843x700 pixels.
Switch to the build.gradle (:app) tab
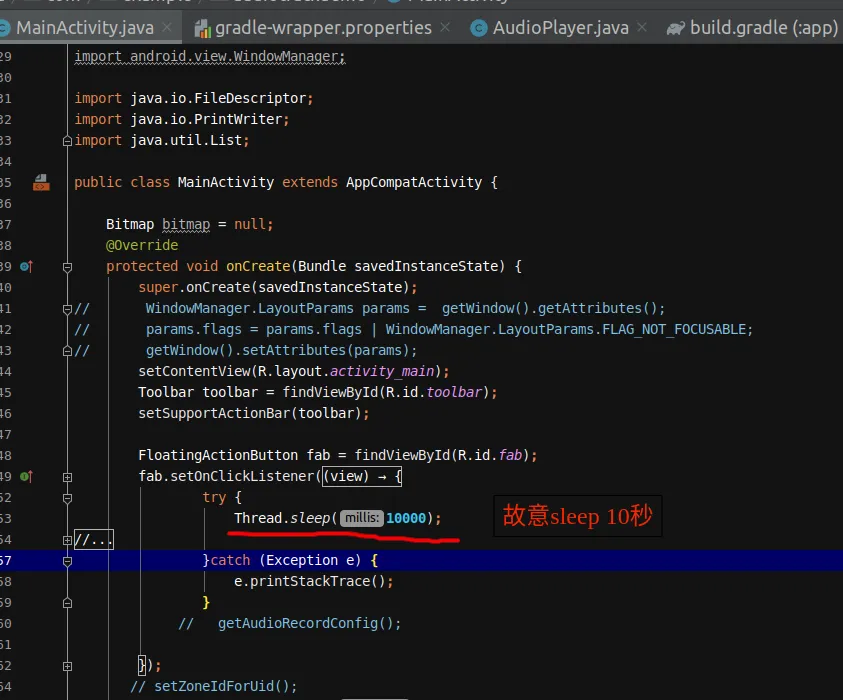coord(763,27)
